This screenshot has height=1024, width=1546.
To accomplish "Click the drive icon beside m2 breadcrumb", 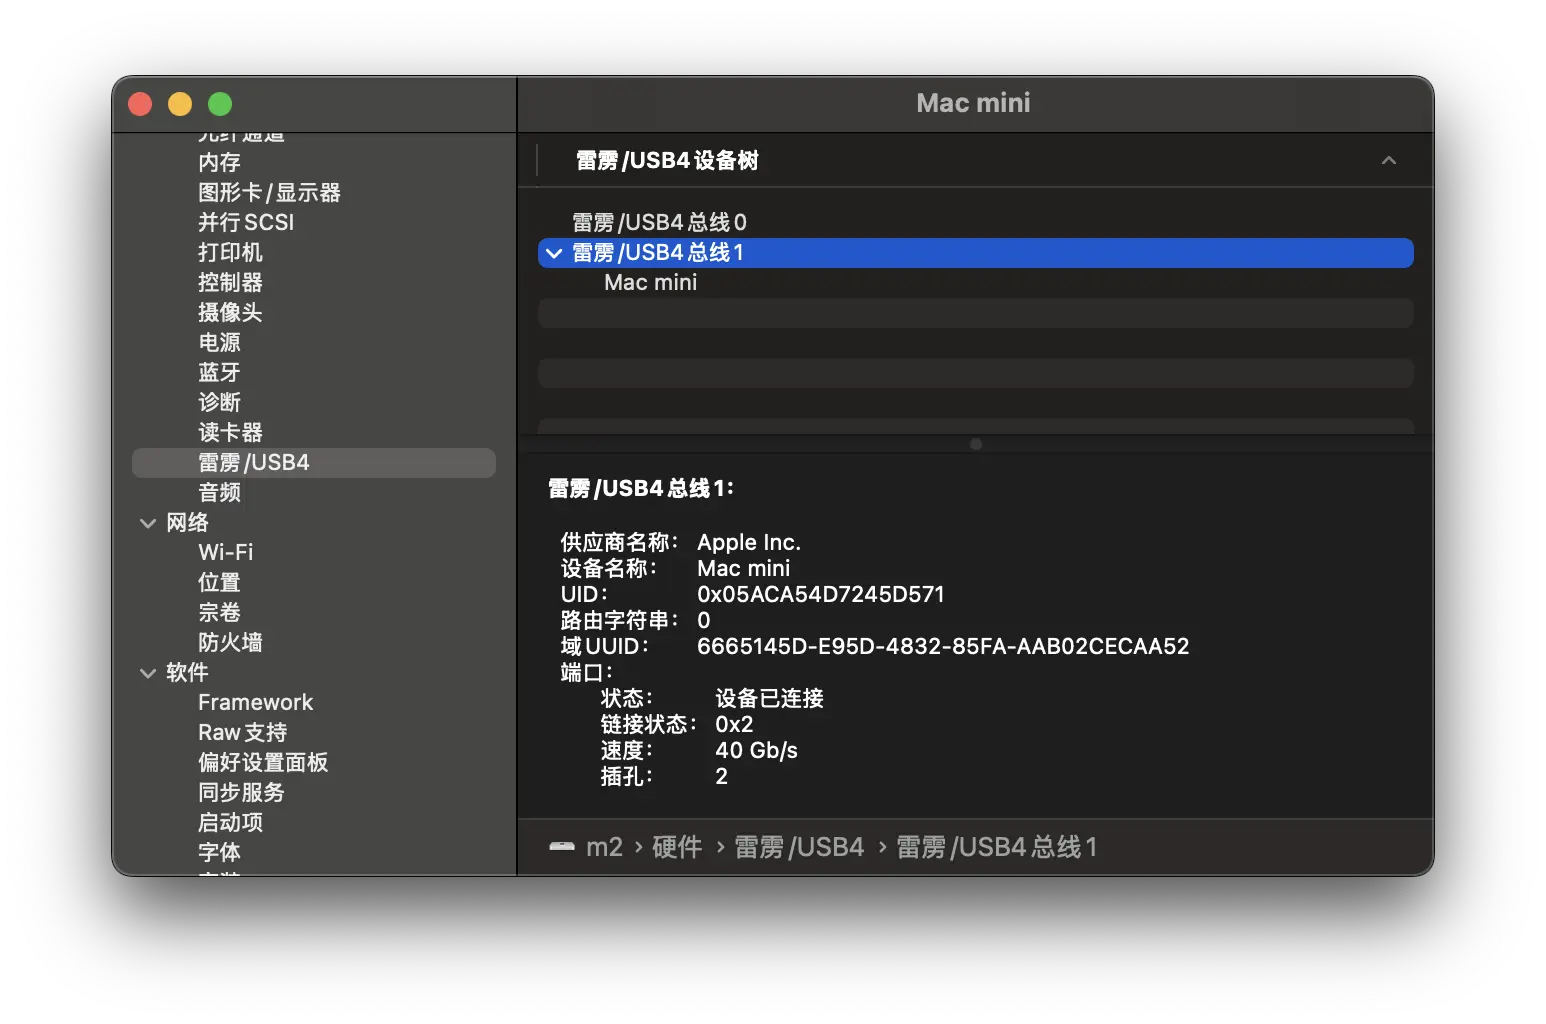I will (561, 847).
